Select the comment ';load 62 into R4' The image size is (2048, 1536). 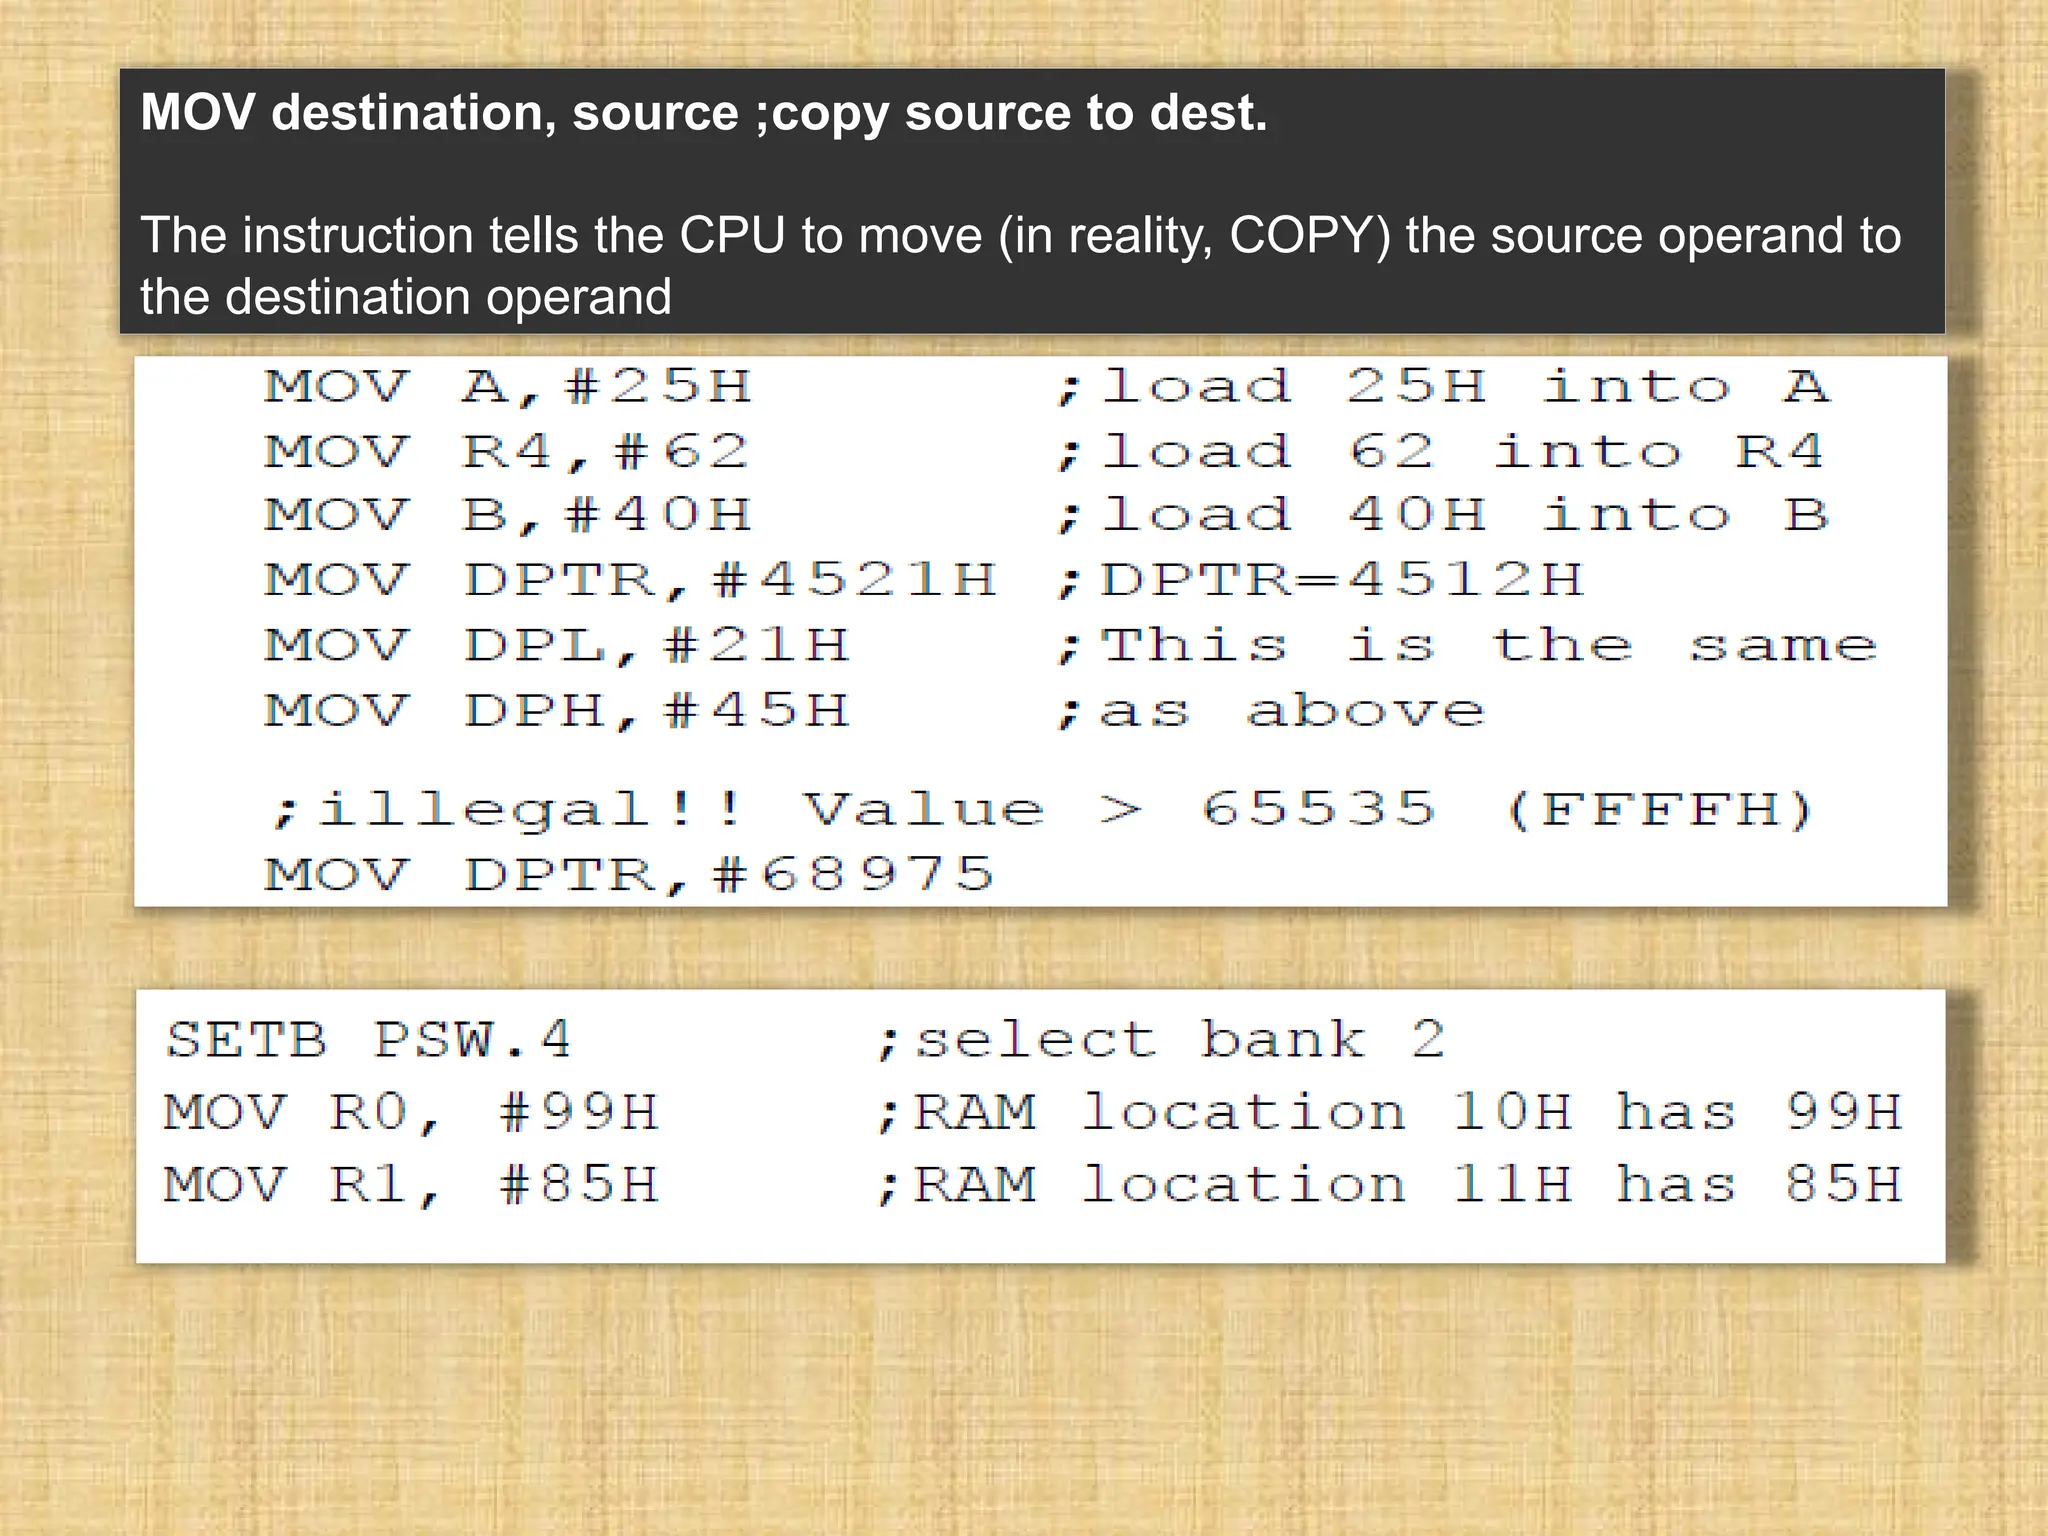[1441, 452]
